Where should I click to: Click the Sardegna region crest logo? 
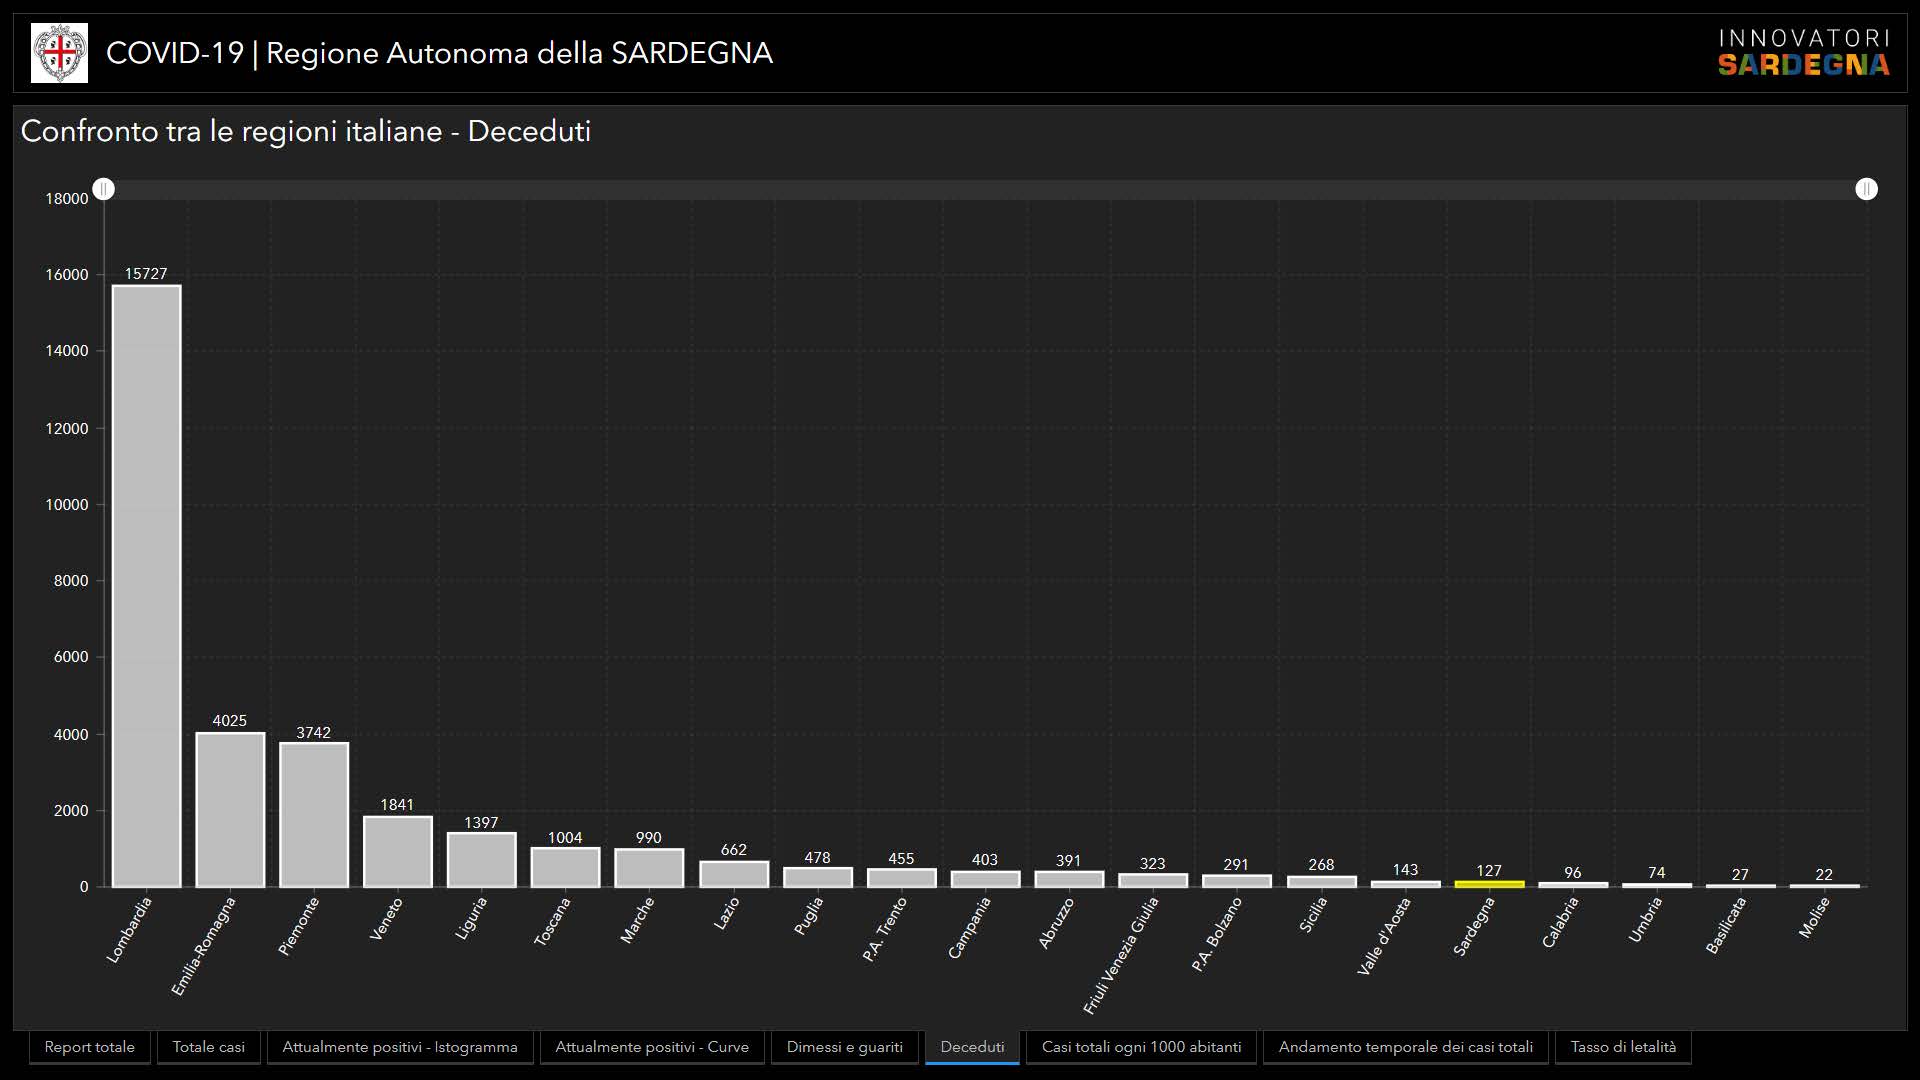(x=59, y=53)
